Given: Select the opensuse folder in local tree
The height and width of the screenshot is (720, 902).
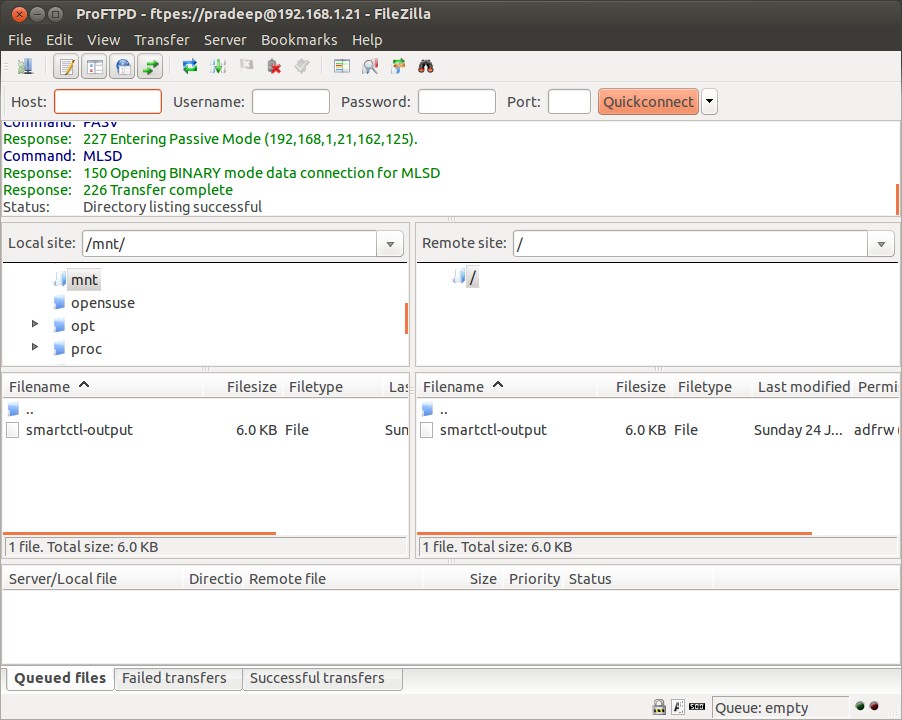Looking at the screenshot, I should coord(102,303).
